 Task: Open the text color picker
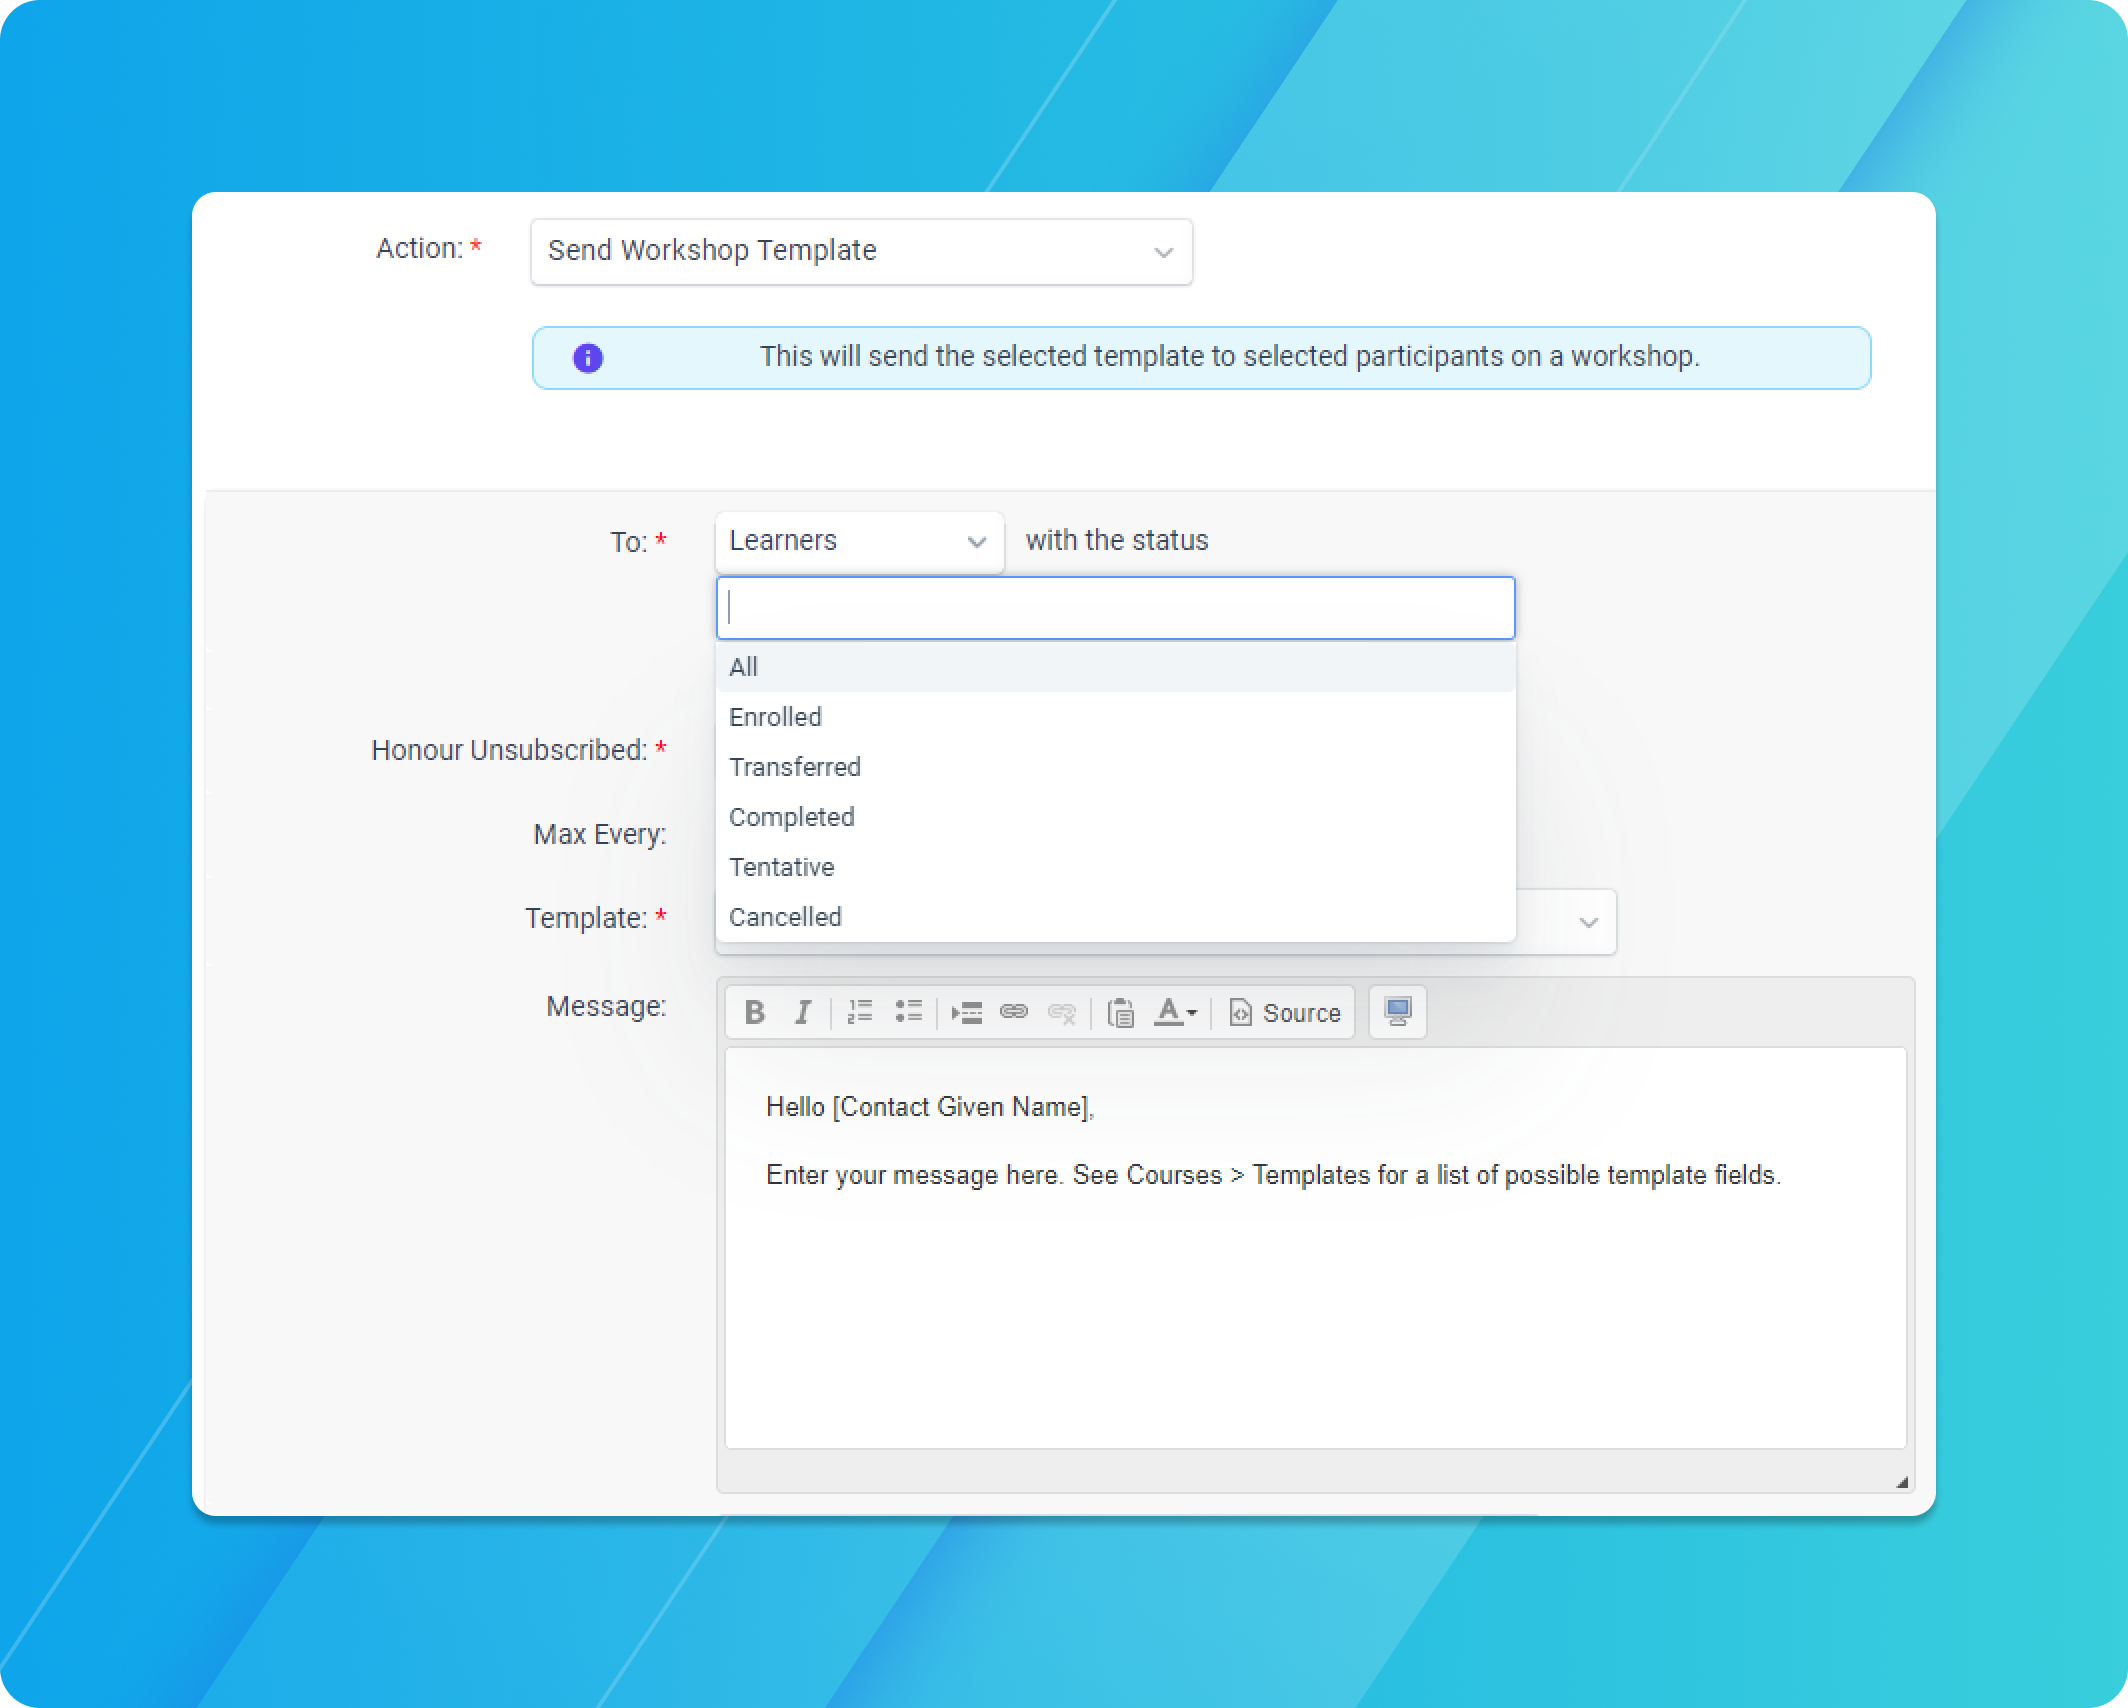coord(1175,1012)
